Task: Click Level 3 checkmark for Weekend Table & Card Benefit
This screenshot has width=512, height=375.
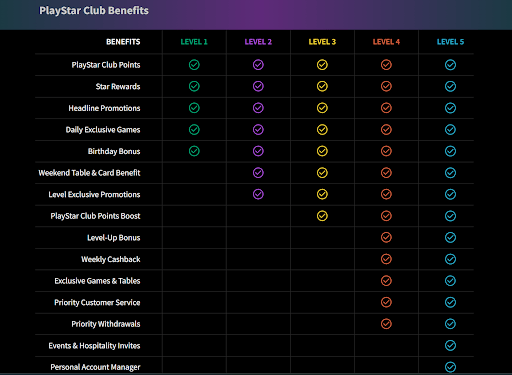Action: (322, 173)
